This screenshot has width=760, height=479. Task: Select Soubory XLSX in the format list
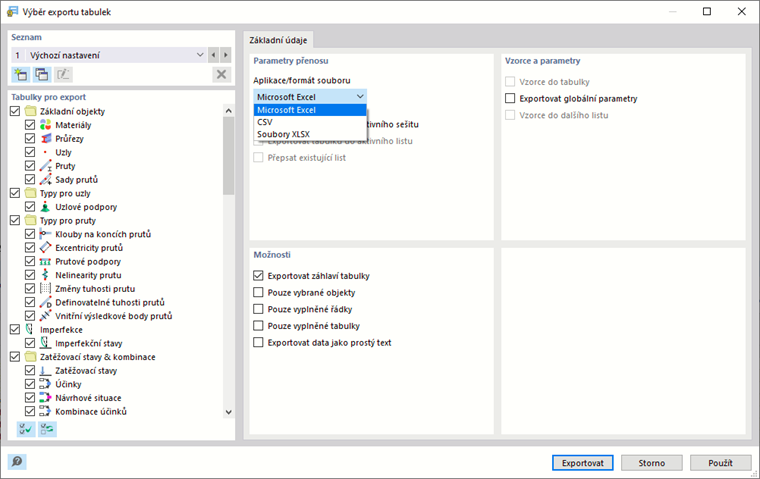[282, 134]
